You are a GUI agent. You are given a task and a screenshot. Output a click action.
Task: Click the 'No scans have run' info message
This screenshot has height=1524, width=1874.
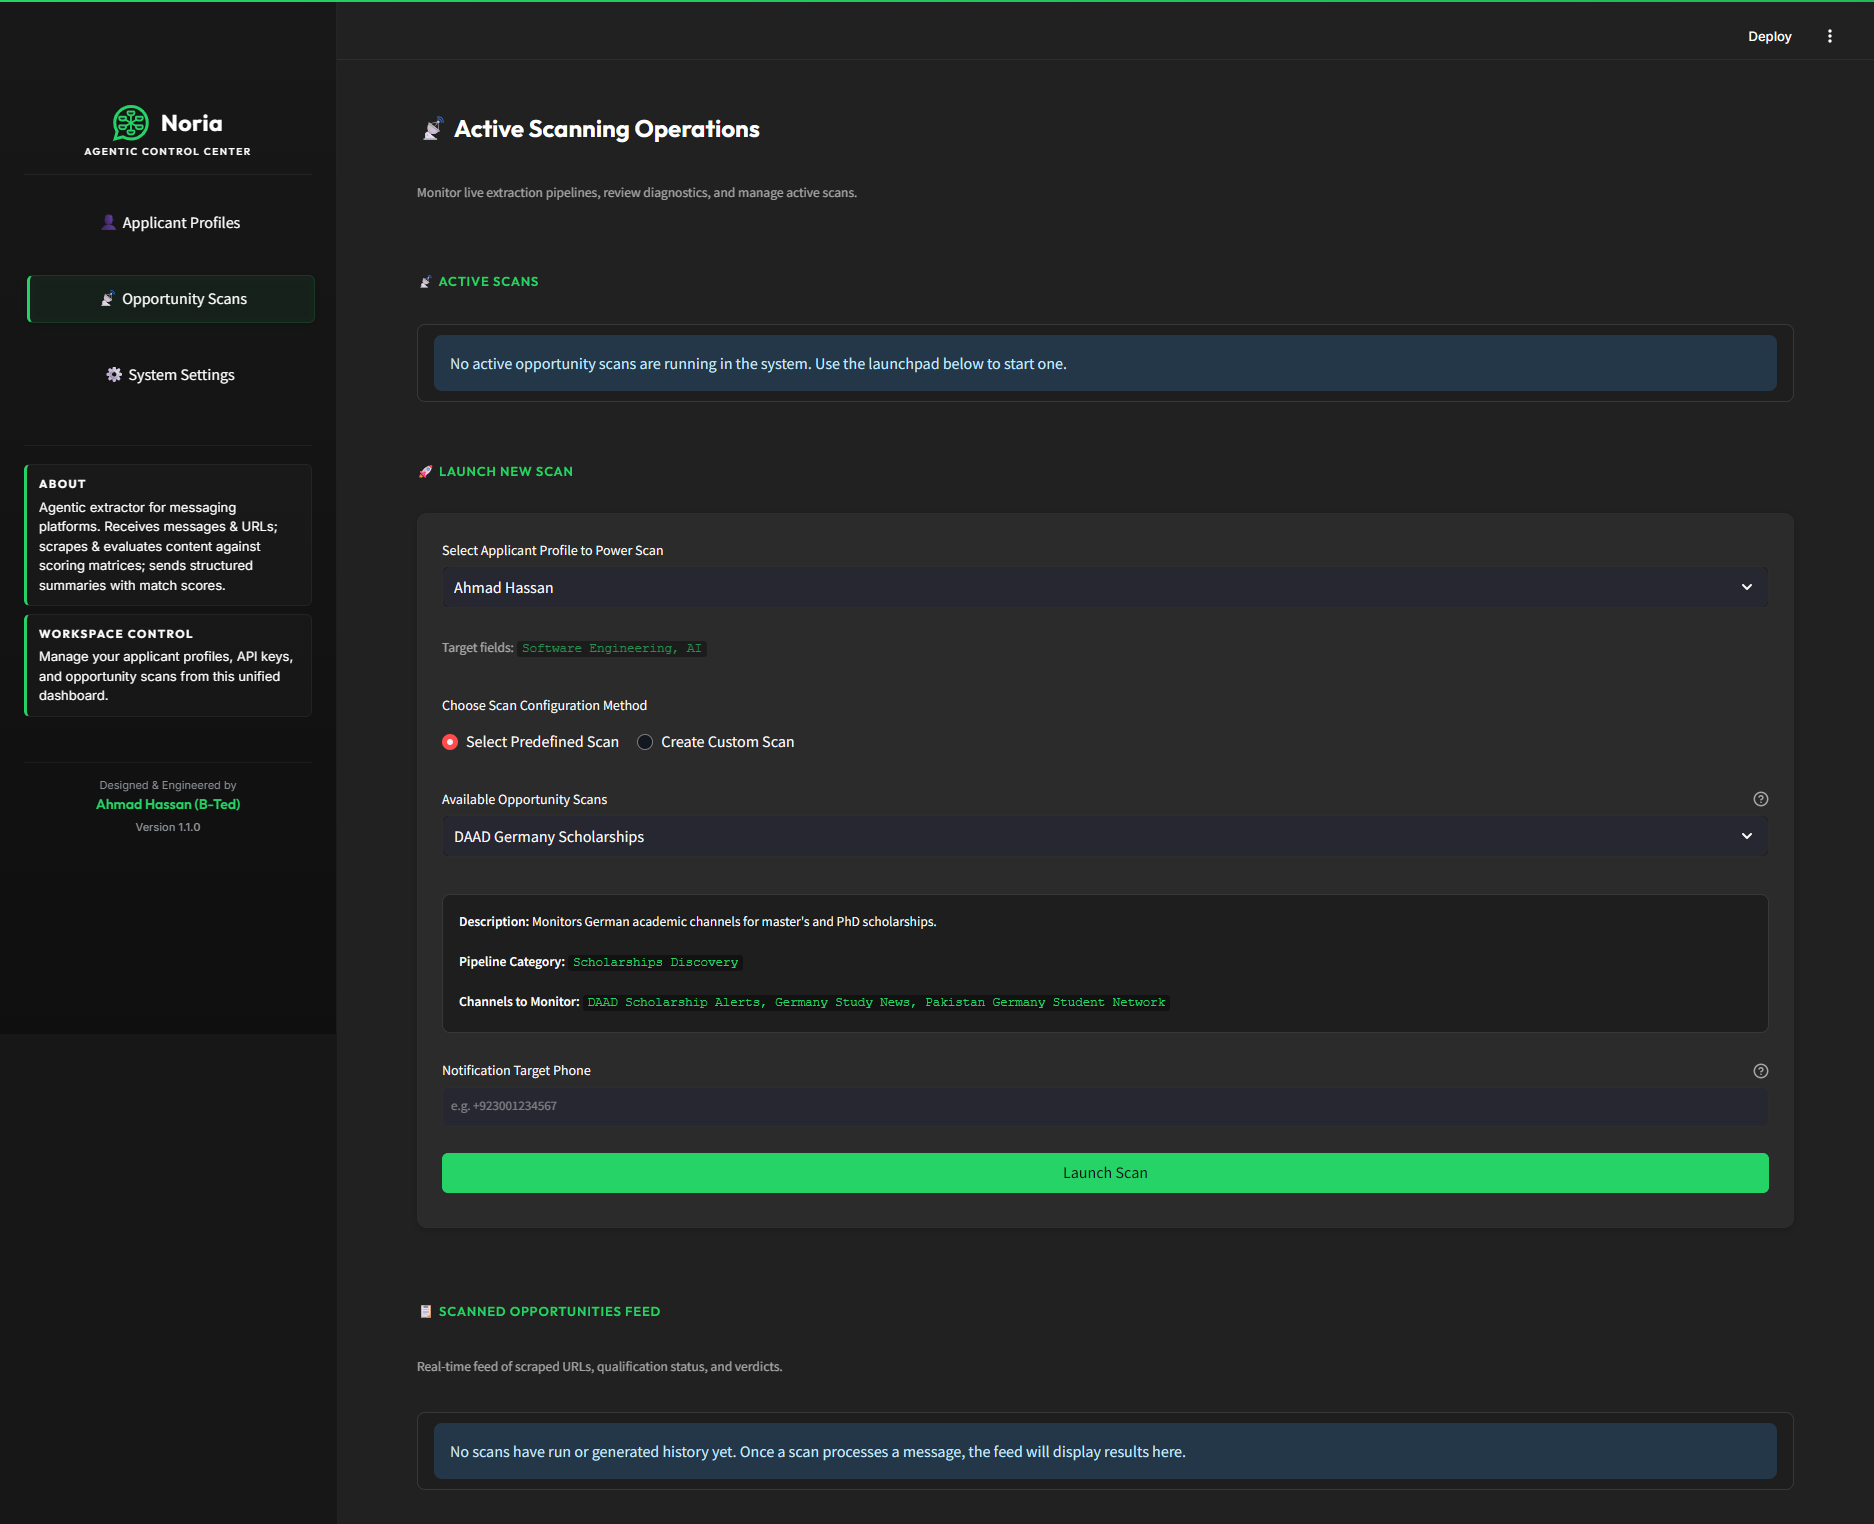click(1105, 1452)
